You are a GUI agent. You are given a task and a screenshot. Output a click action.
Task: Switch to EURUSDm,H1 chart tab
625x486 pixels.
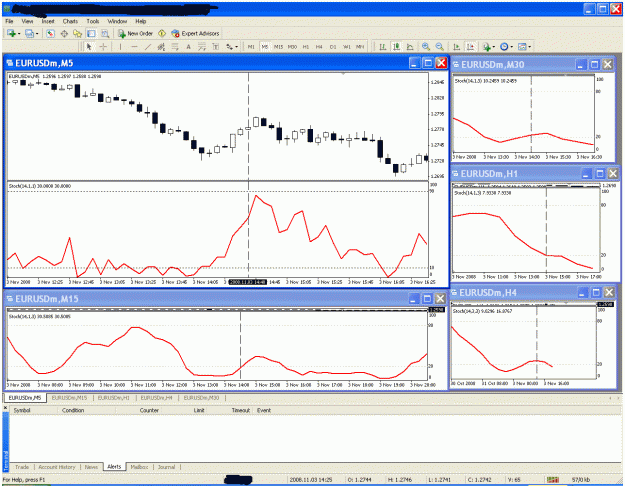(x=114, y=398)
